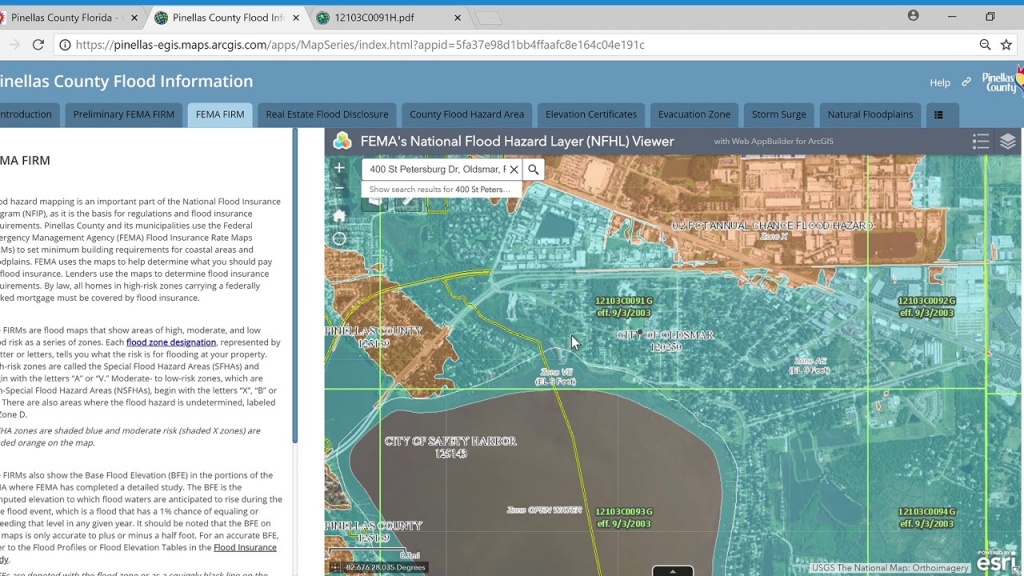Image resolution: width=1024 pixels, height=576 pixels.
Task: Click the My Location target icon
Action: [340, 239]
